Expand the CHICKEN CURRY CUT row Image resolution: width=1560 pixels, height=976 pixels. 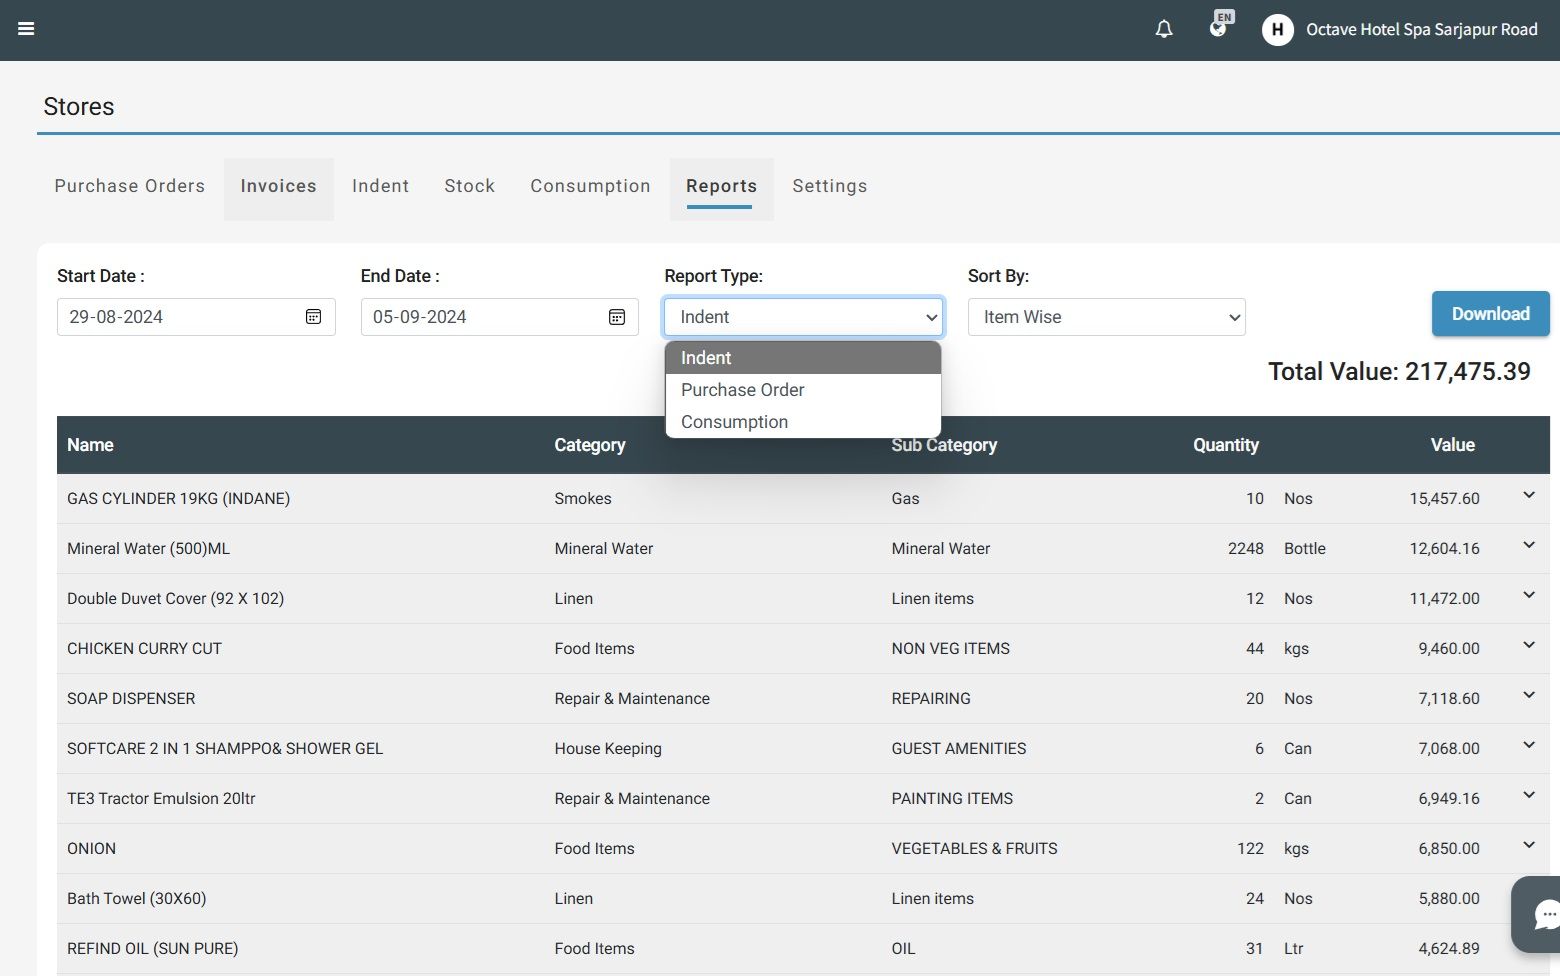click(1528, 645)
